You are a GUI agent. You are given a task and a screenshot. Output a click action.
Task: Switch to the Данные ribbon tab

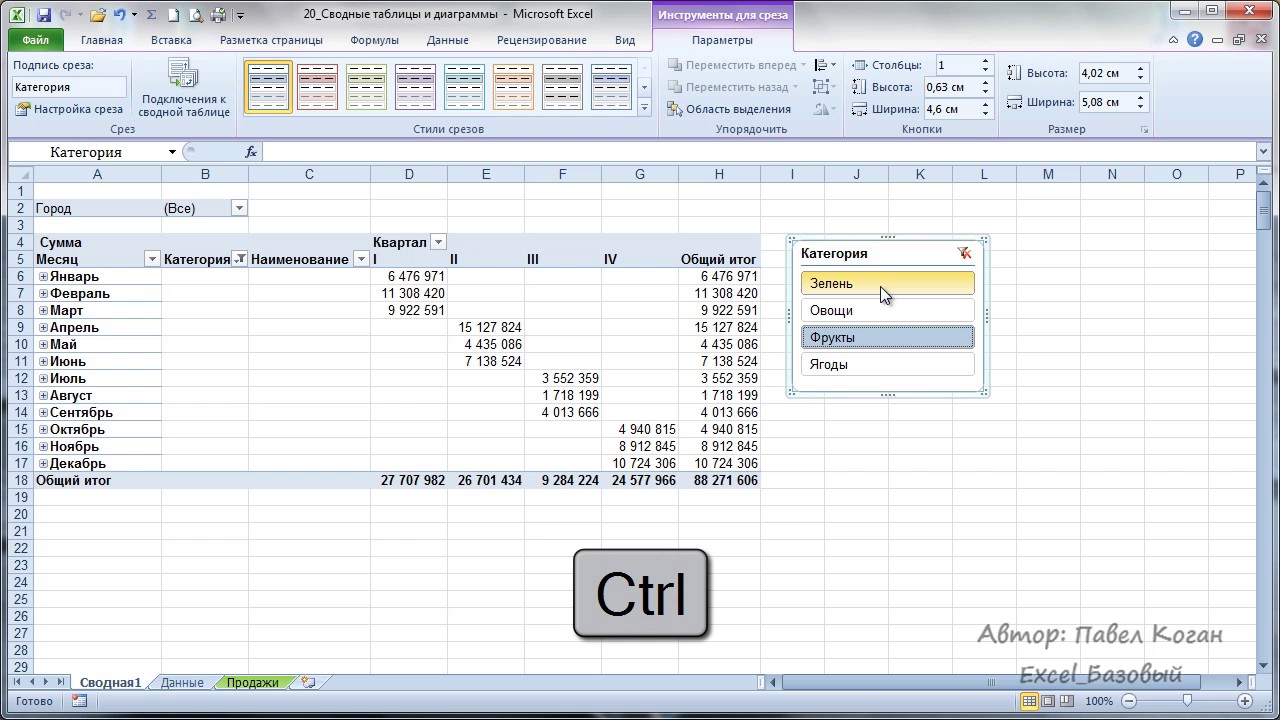(447, 40)
